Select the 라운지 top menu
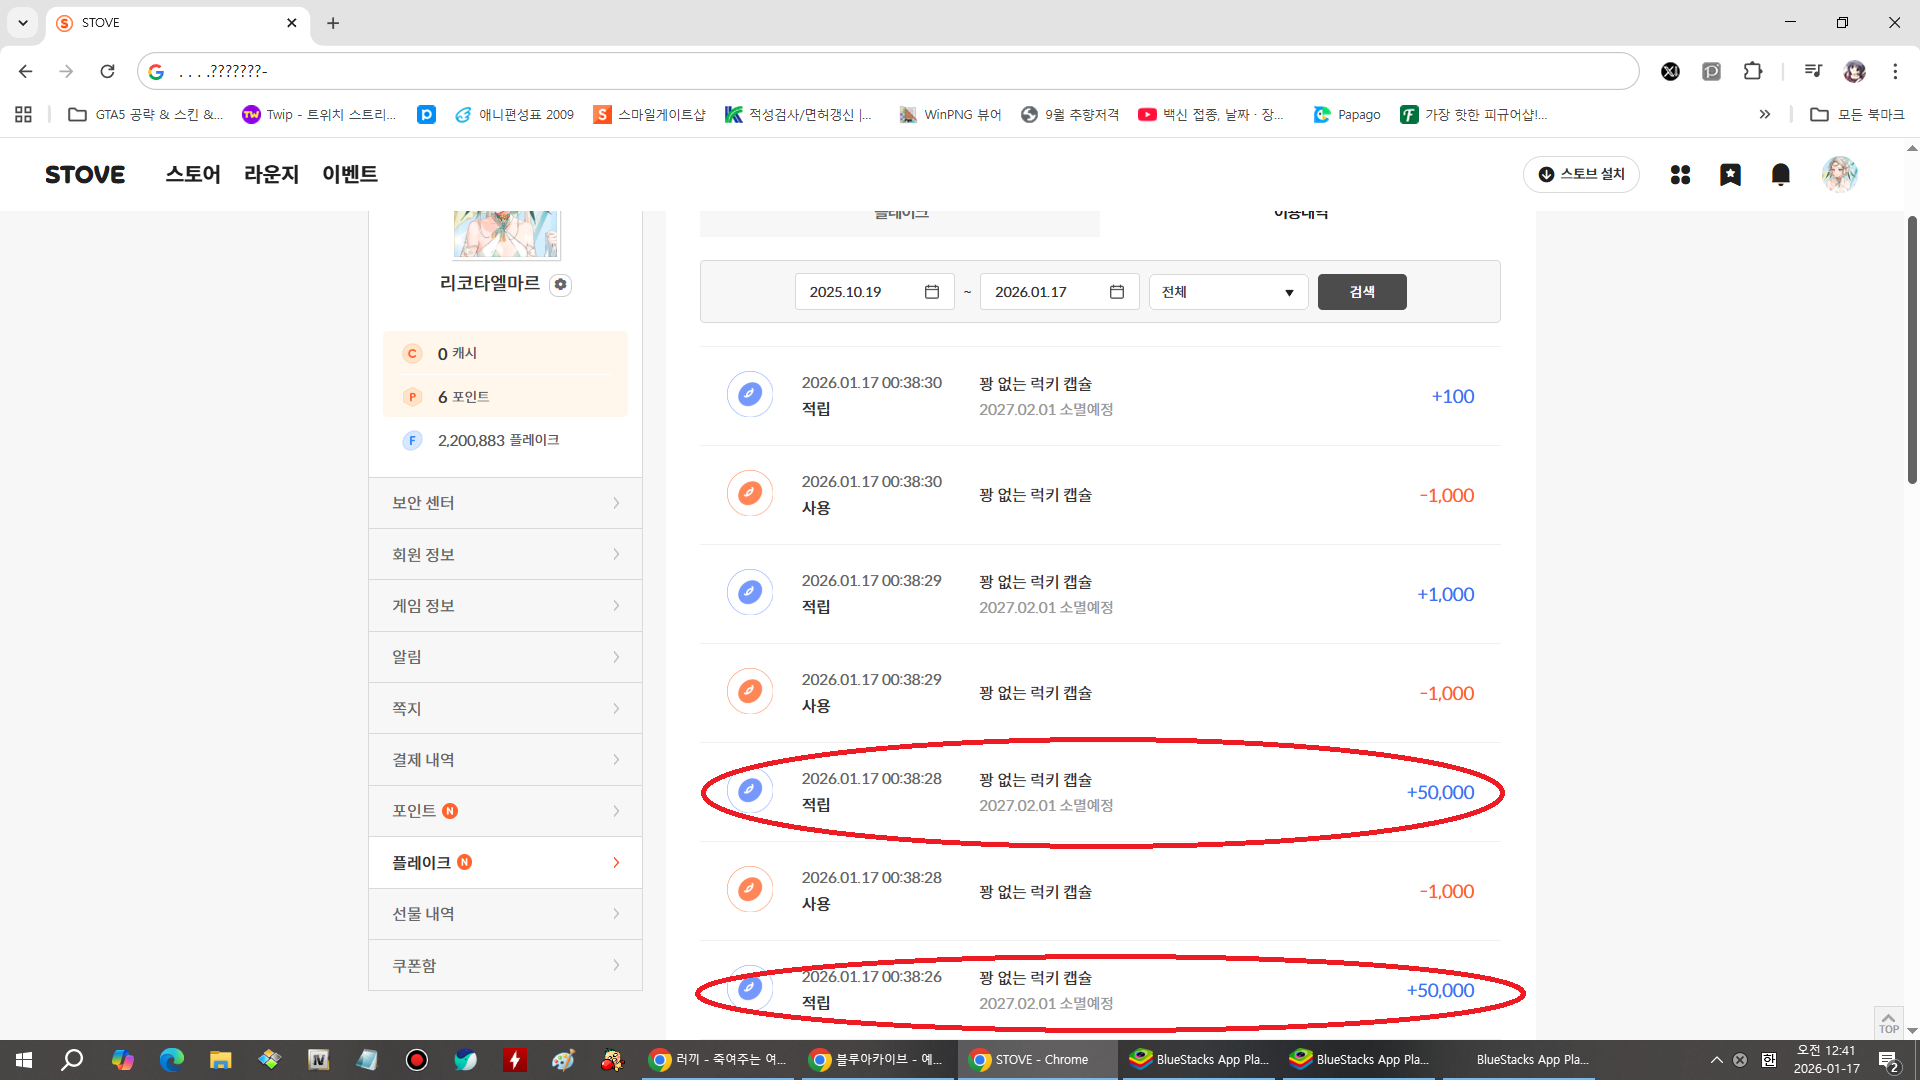The image size is (1920, 1080). (x=271, y=175)
